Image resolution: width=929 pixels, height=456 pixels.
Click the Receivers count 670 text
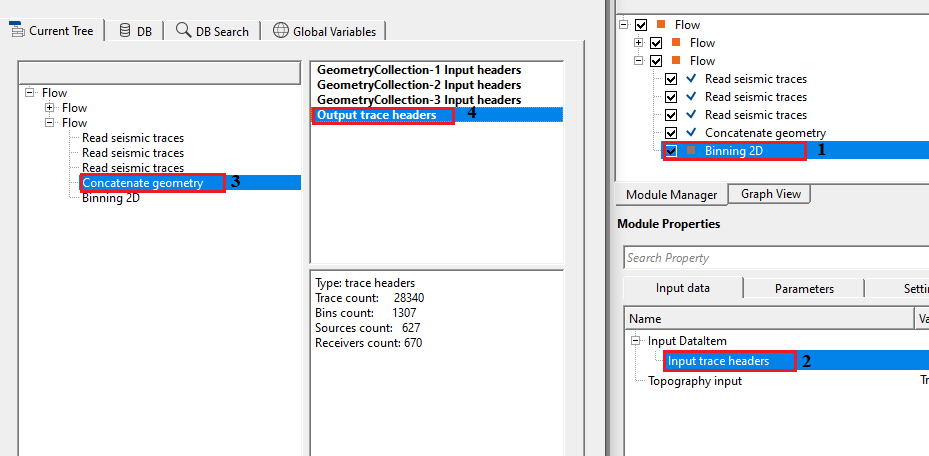pos(369,342)
